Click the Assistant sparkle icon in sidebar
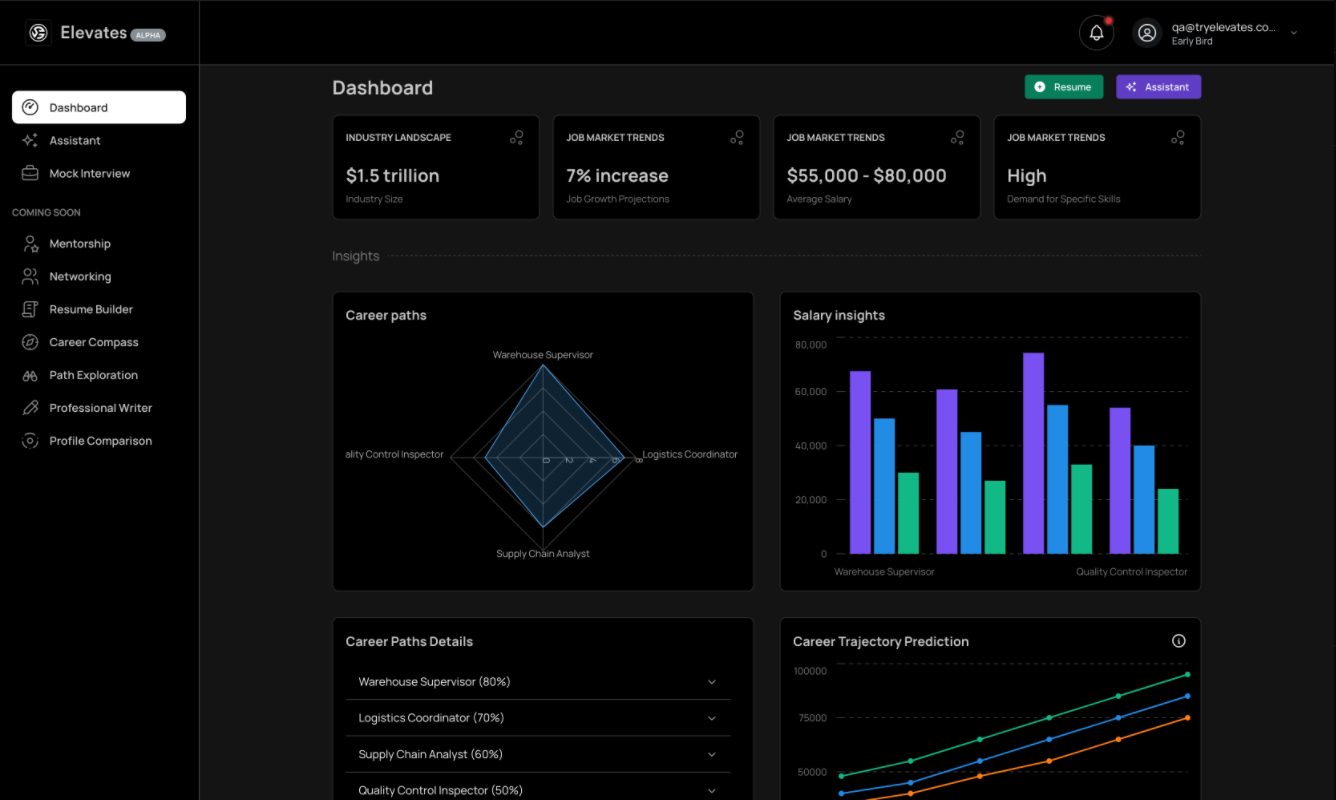 tap(30, 140)
